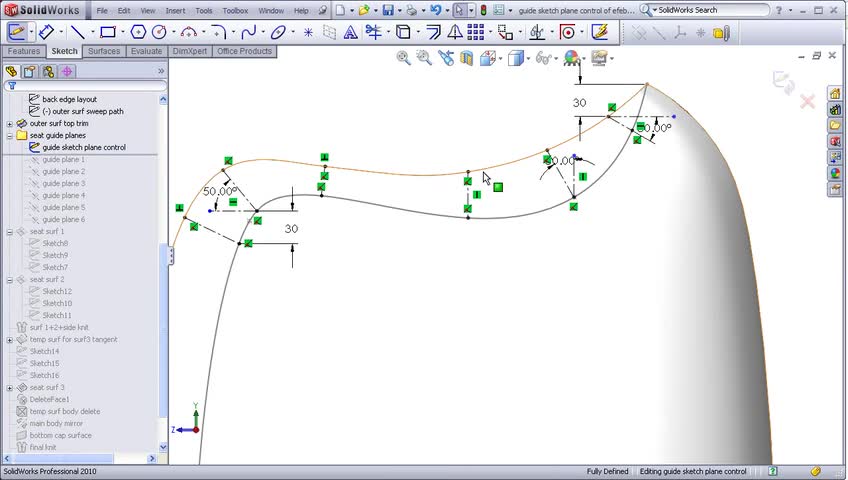Viewport: 848px width, 480px height.
Task: Open the Rectangle tool dropdown arrow
Action: tap(123, 32)
